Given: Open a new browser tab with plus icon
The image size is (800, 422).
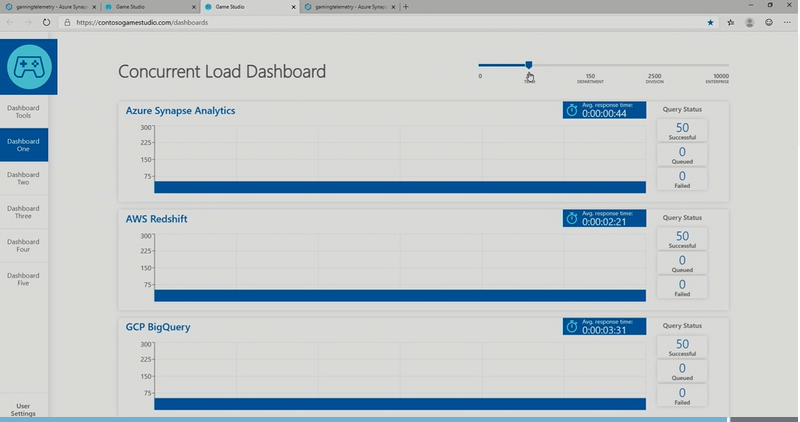Looking at the screenshot, I should (405, 7).
